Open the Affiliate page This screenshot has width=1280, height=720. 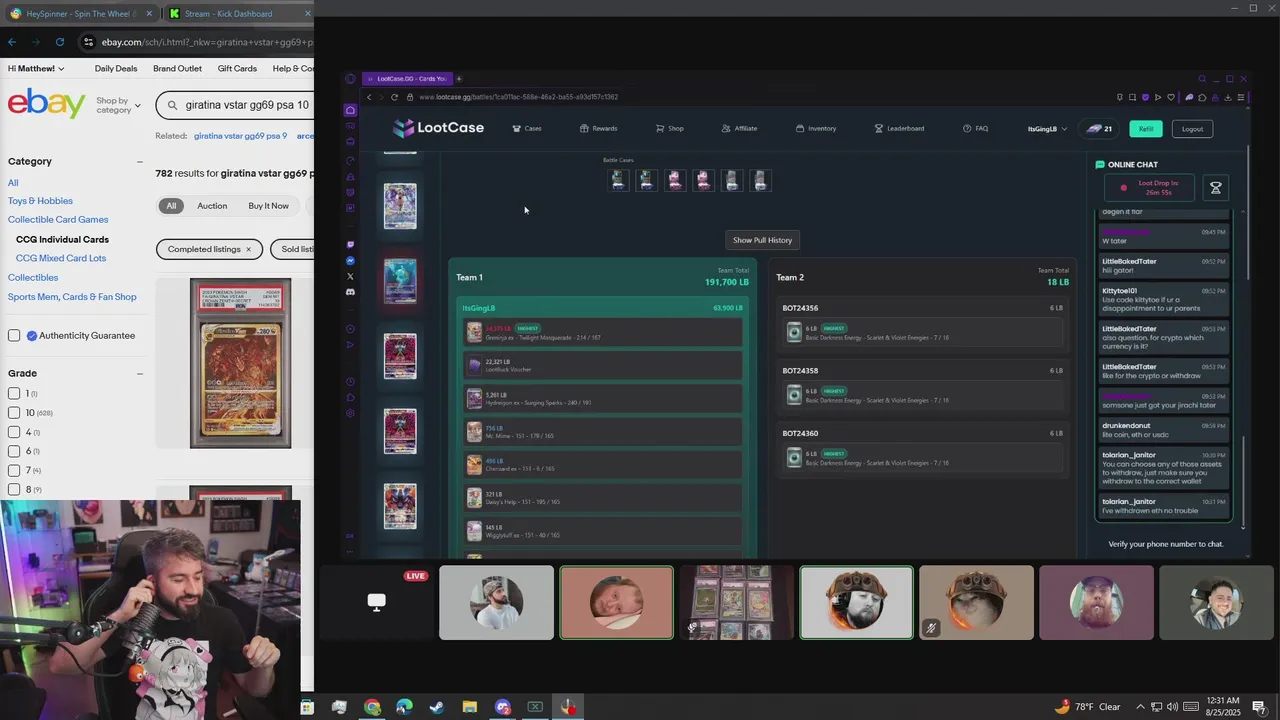pyautogui.click(x=739, y=128)
